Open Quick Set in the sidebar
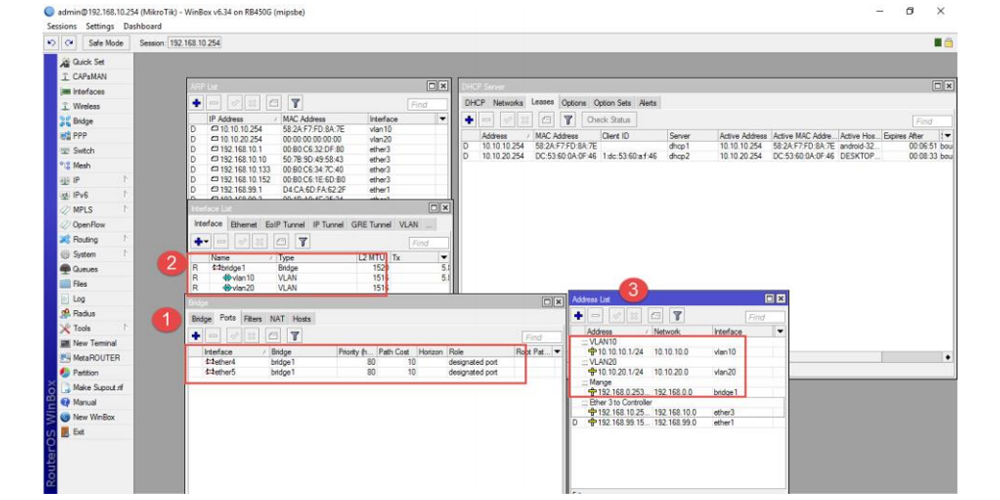The width and height of the screenshot is (1000, 500). pyautogui.click(x=89, y=62)
